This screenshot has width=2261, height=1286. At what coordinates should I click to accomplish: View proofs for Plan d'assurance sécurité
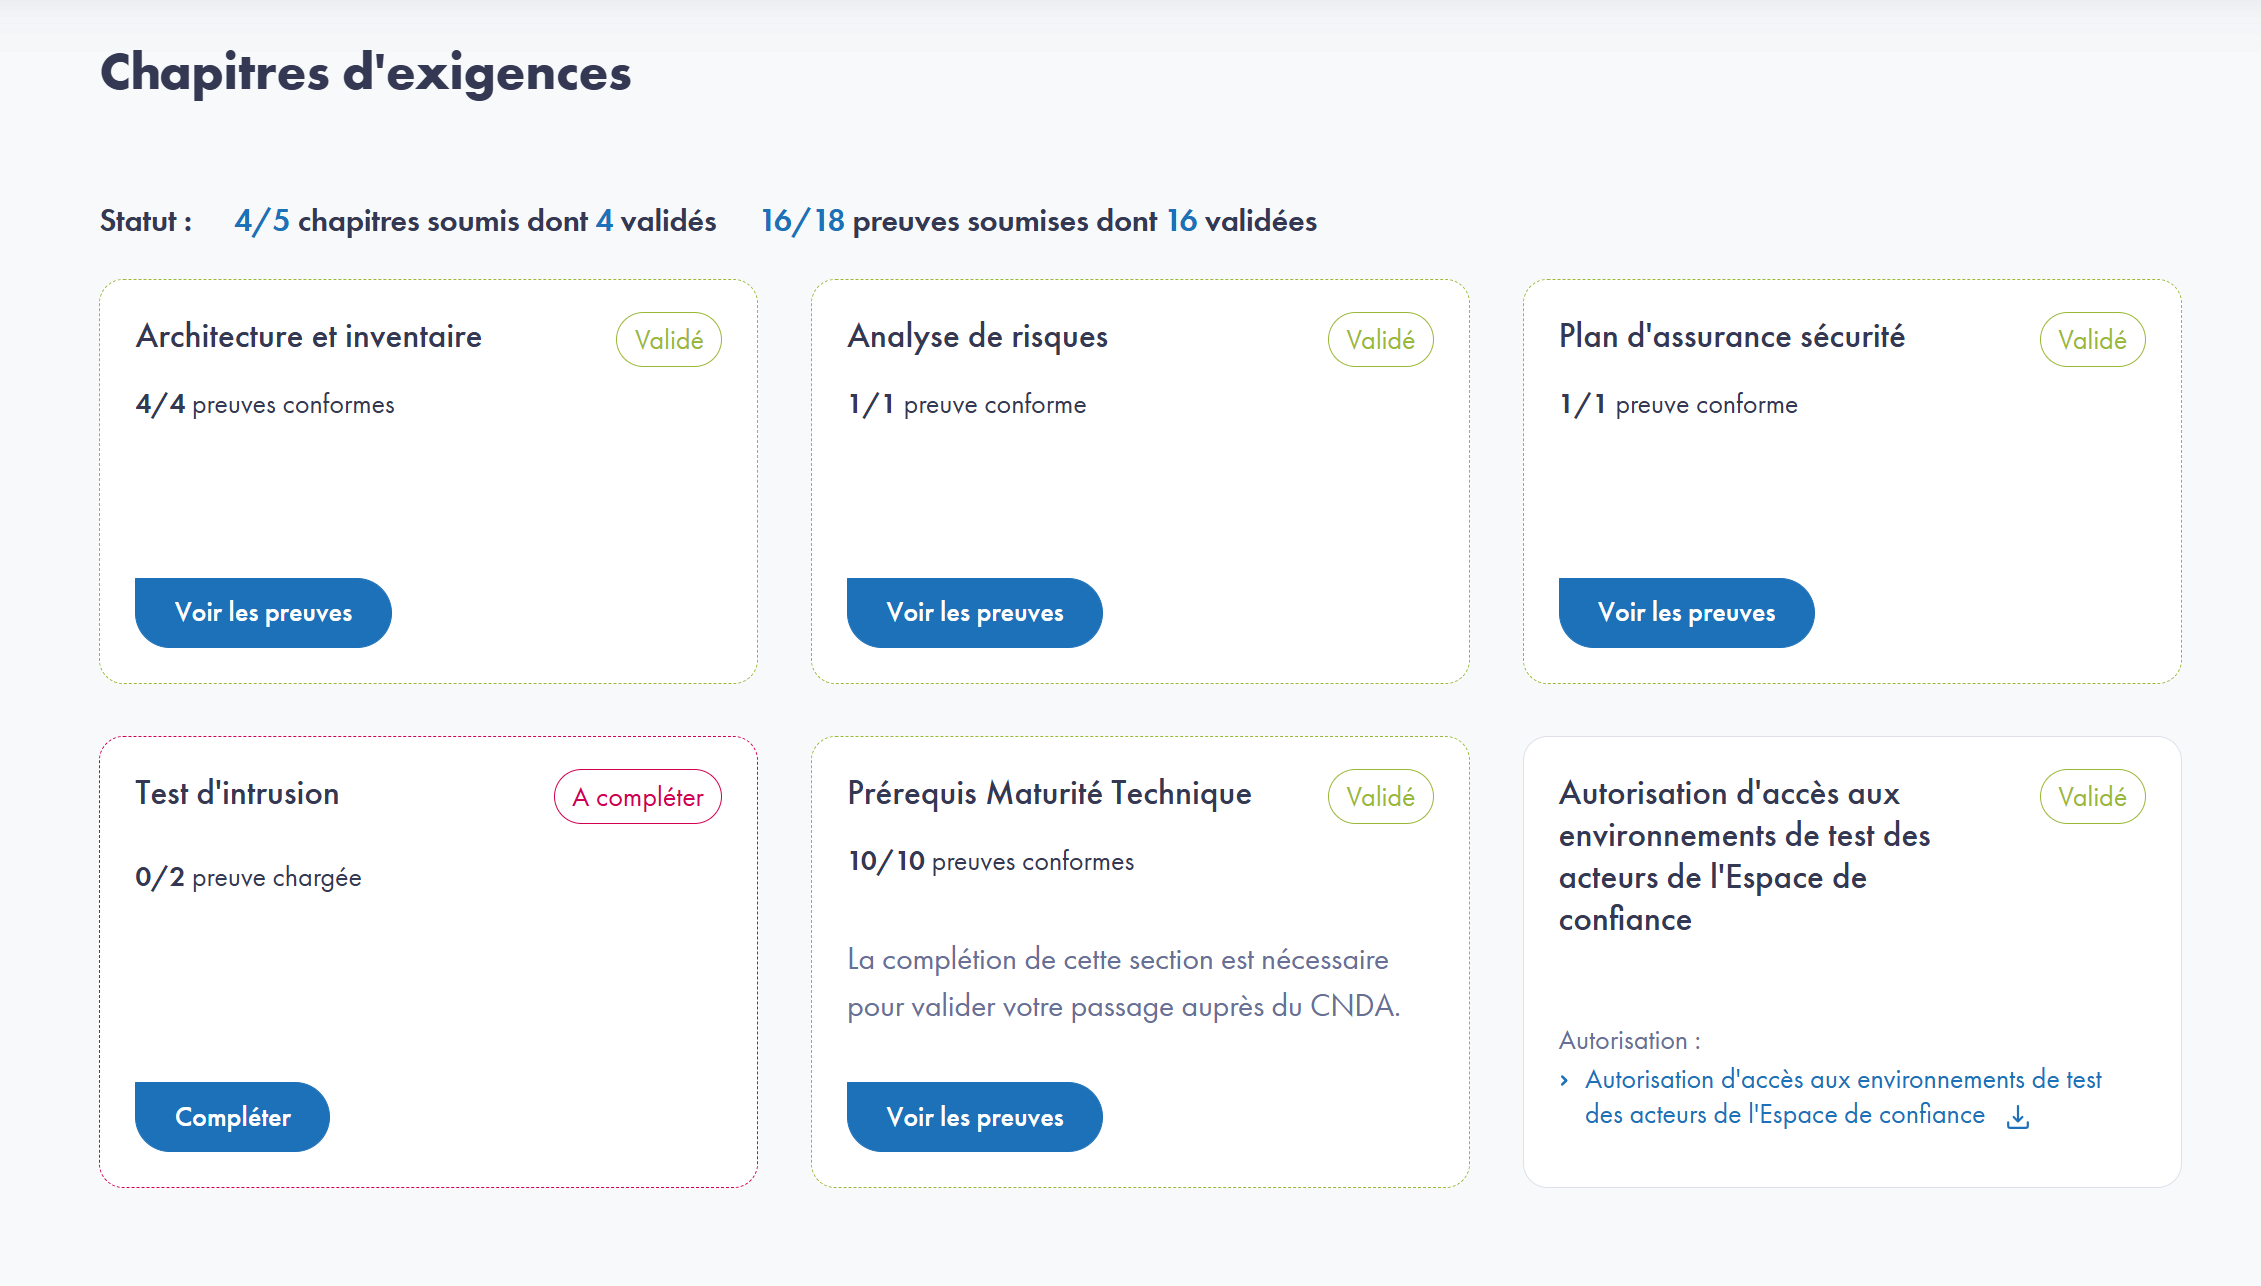1686,613
